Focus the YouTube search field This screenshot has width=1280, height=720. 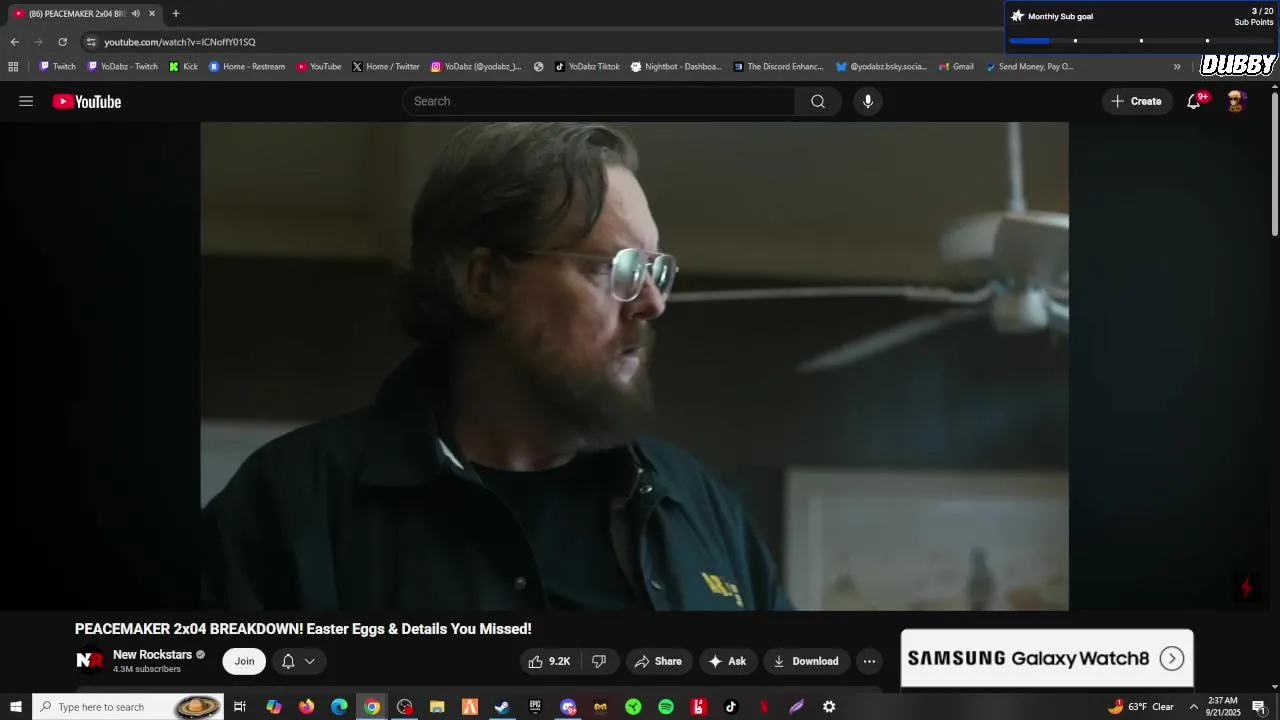click(x=600, y=101)
